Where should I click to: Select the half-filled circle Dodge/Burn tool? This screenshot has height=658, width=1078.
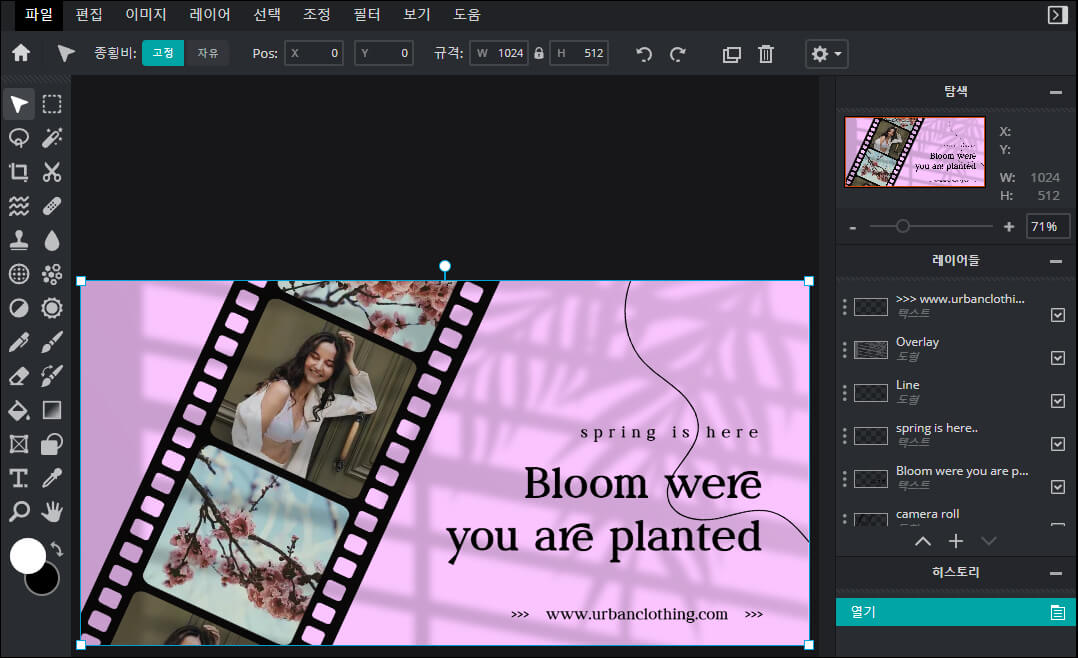point(19,308)
